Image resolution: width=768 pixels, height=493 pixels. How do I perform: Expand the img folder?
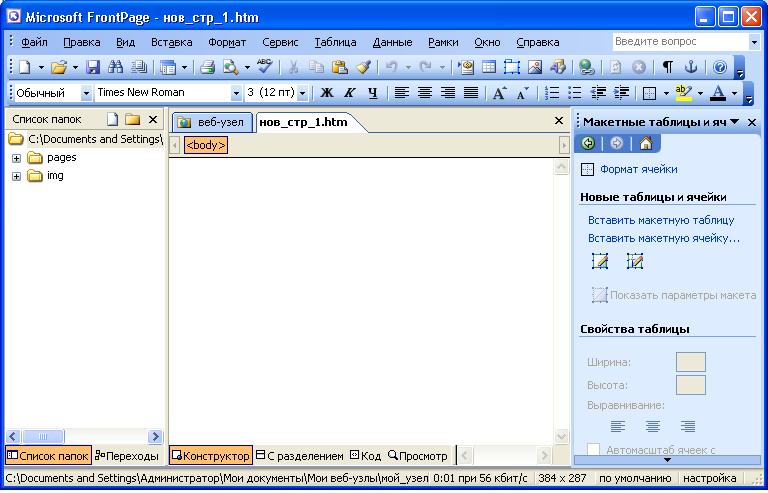(x=17, y=176)
